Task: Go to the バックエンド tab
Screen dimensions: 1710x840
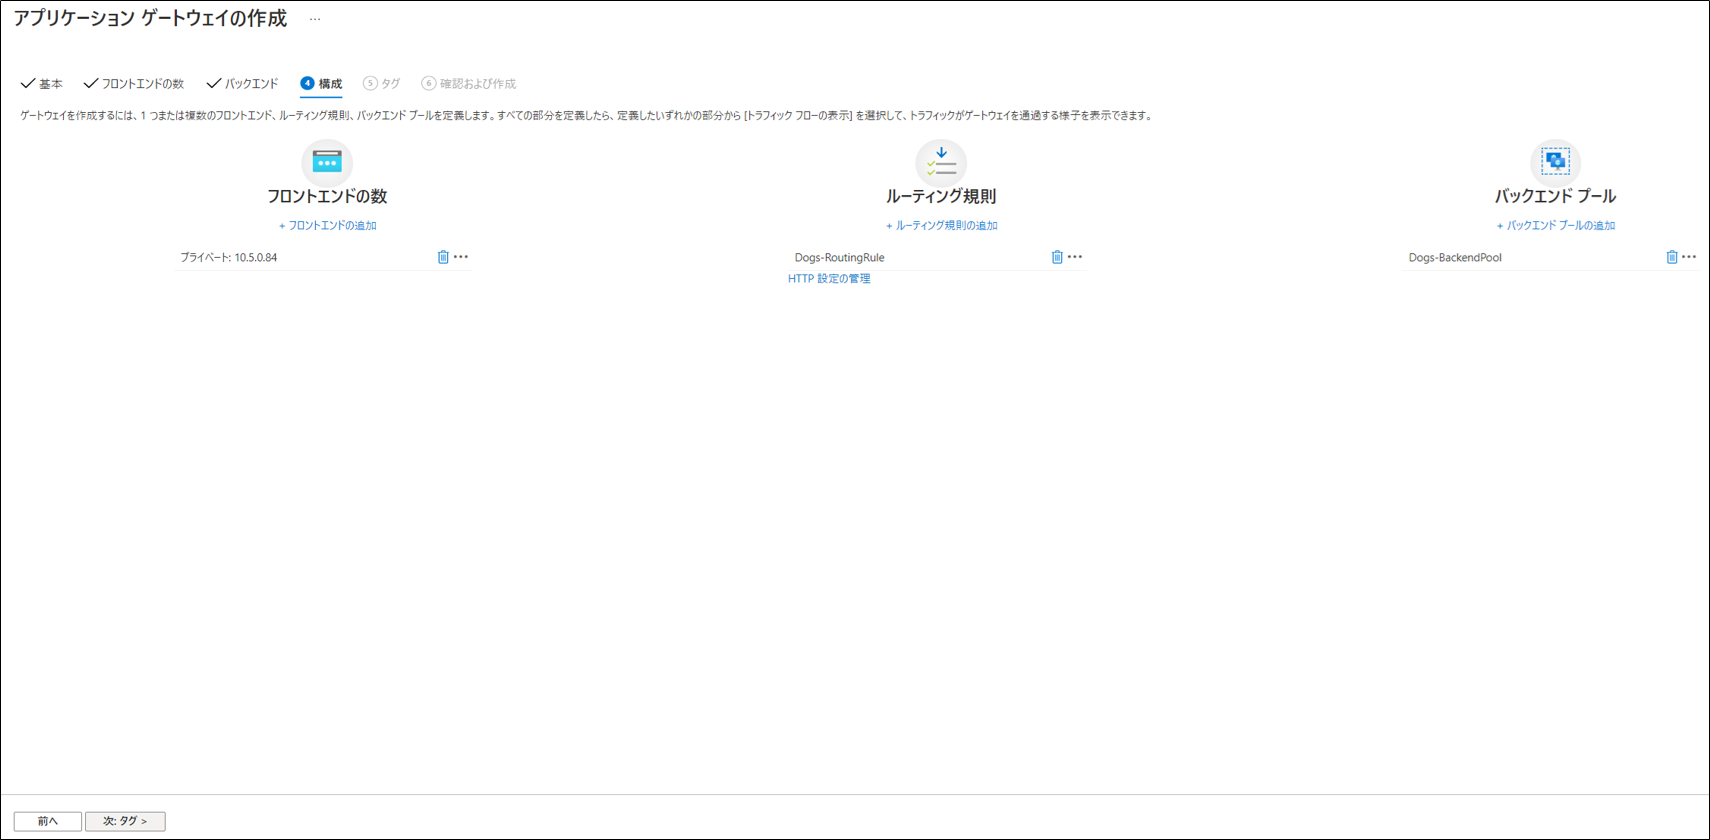Action: [242, 84]
